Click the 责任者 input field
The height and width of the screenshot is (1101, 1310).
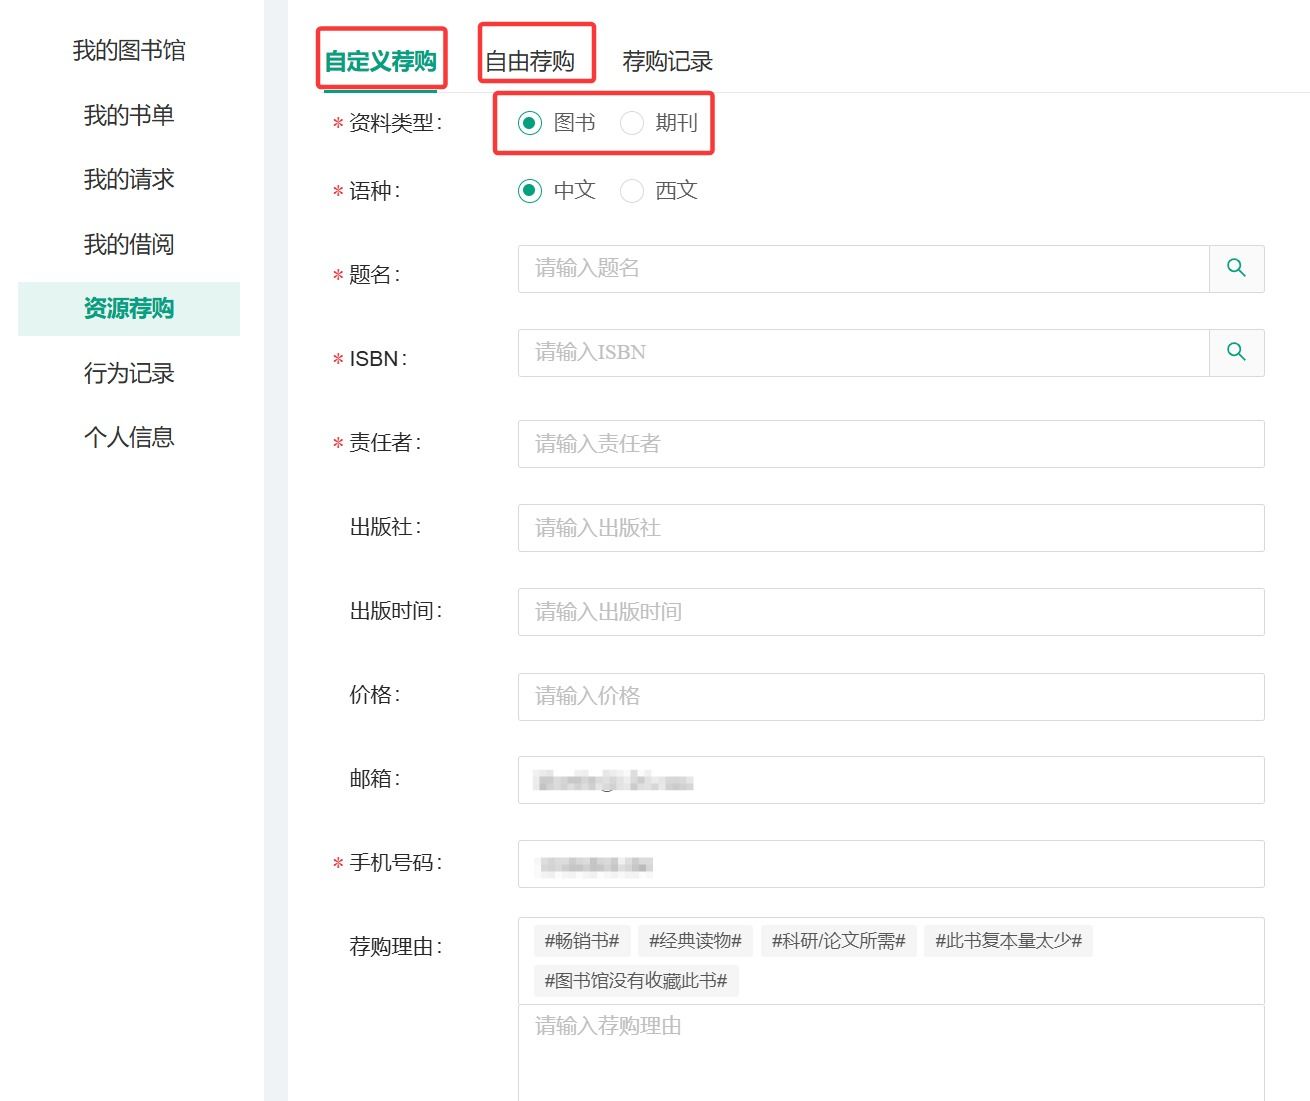tap(890, 444)
